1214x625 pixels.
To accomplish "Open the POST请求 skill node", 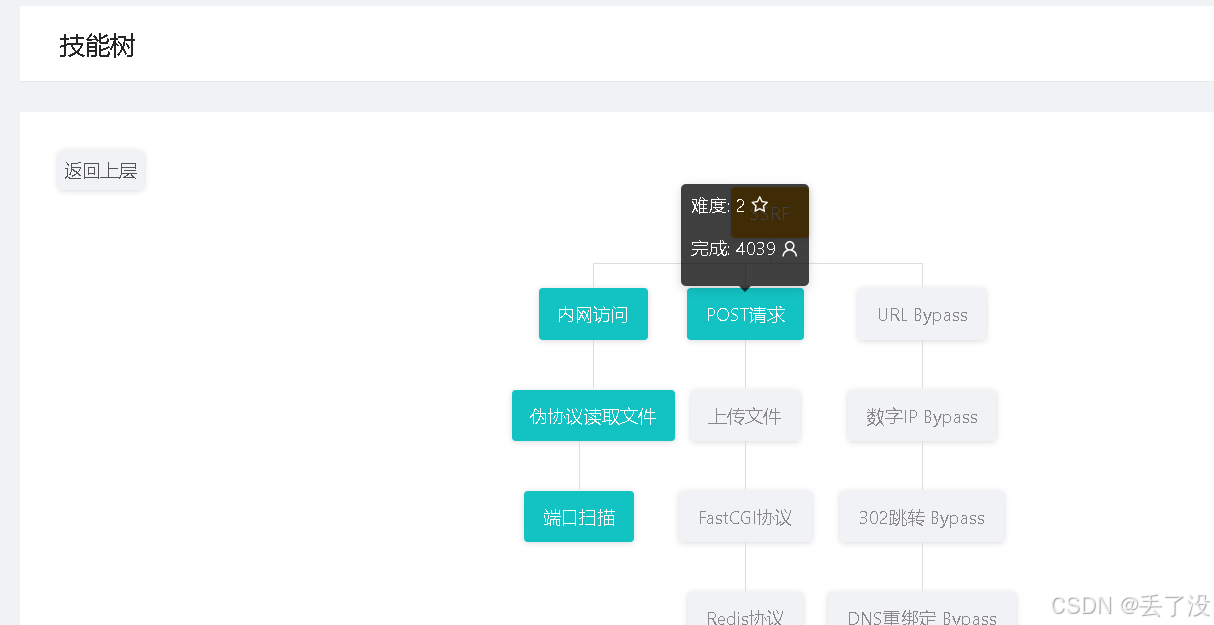I will (745, 314).
